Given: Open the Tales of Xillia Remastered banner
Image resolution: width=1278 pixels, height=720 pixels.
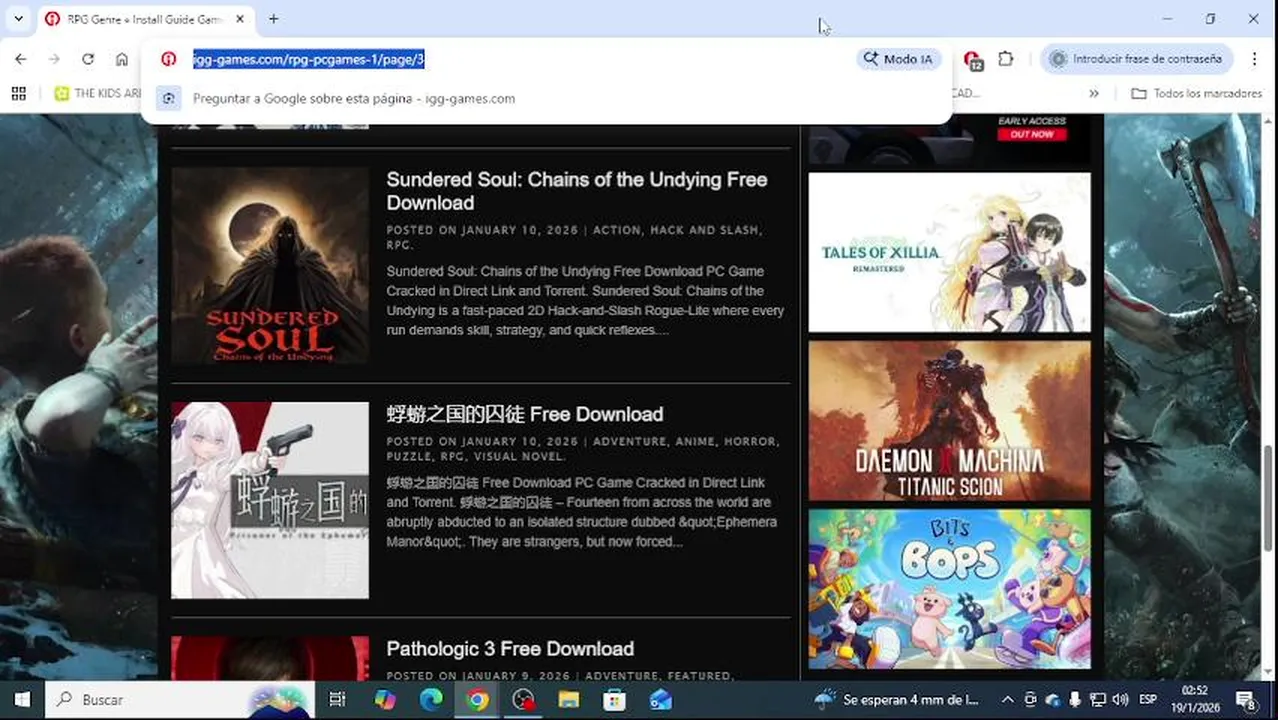Looking at the screenshot, I should (x=949, y=253).
